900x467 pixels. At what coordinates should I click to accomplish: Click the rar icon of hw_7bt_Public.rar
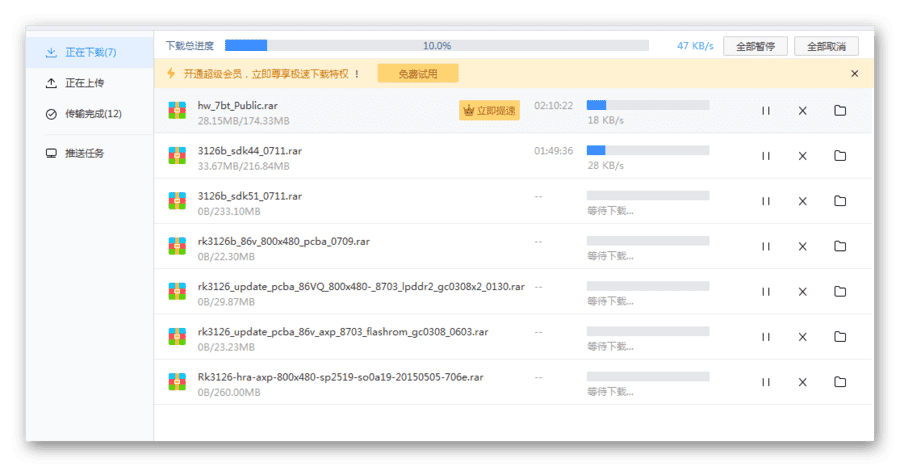[x=177, y=110]
